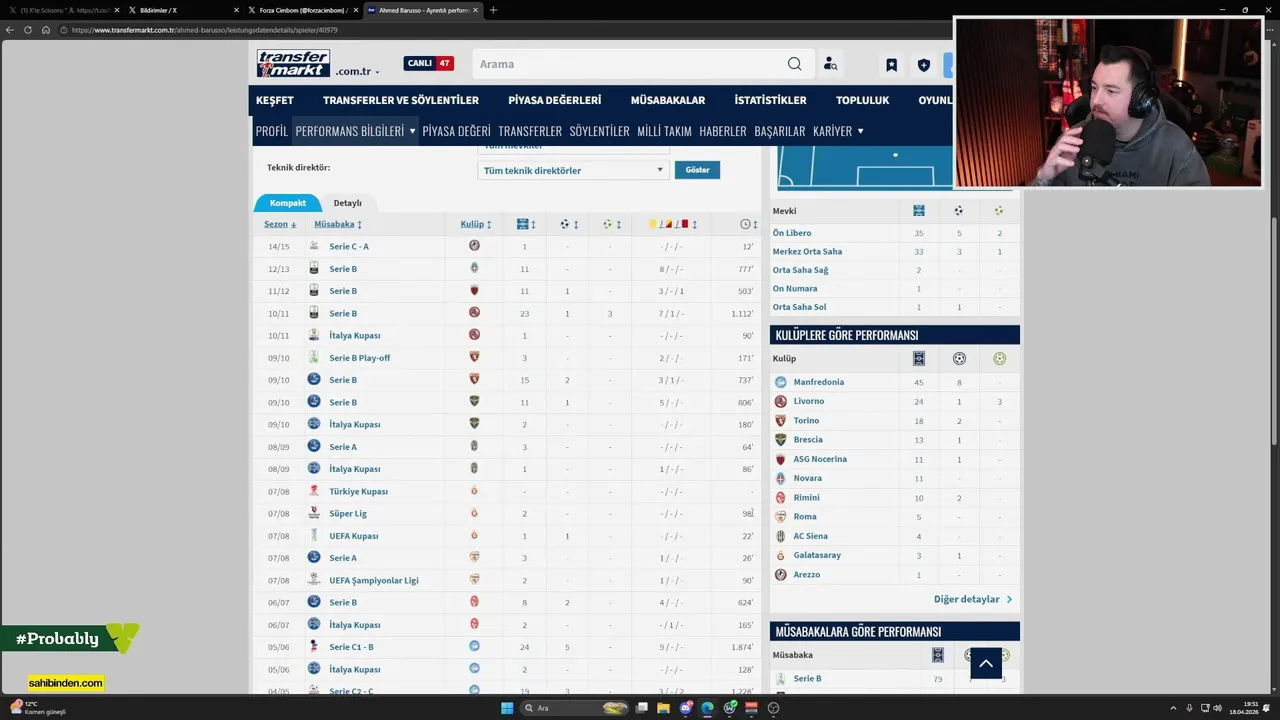Go to the PROFİL sub-tab

(271, 131)
